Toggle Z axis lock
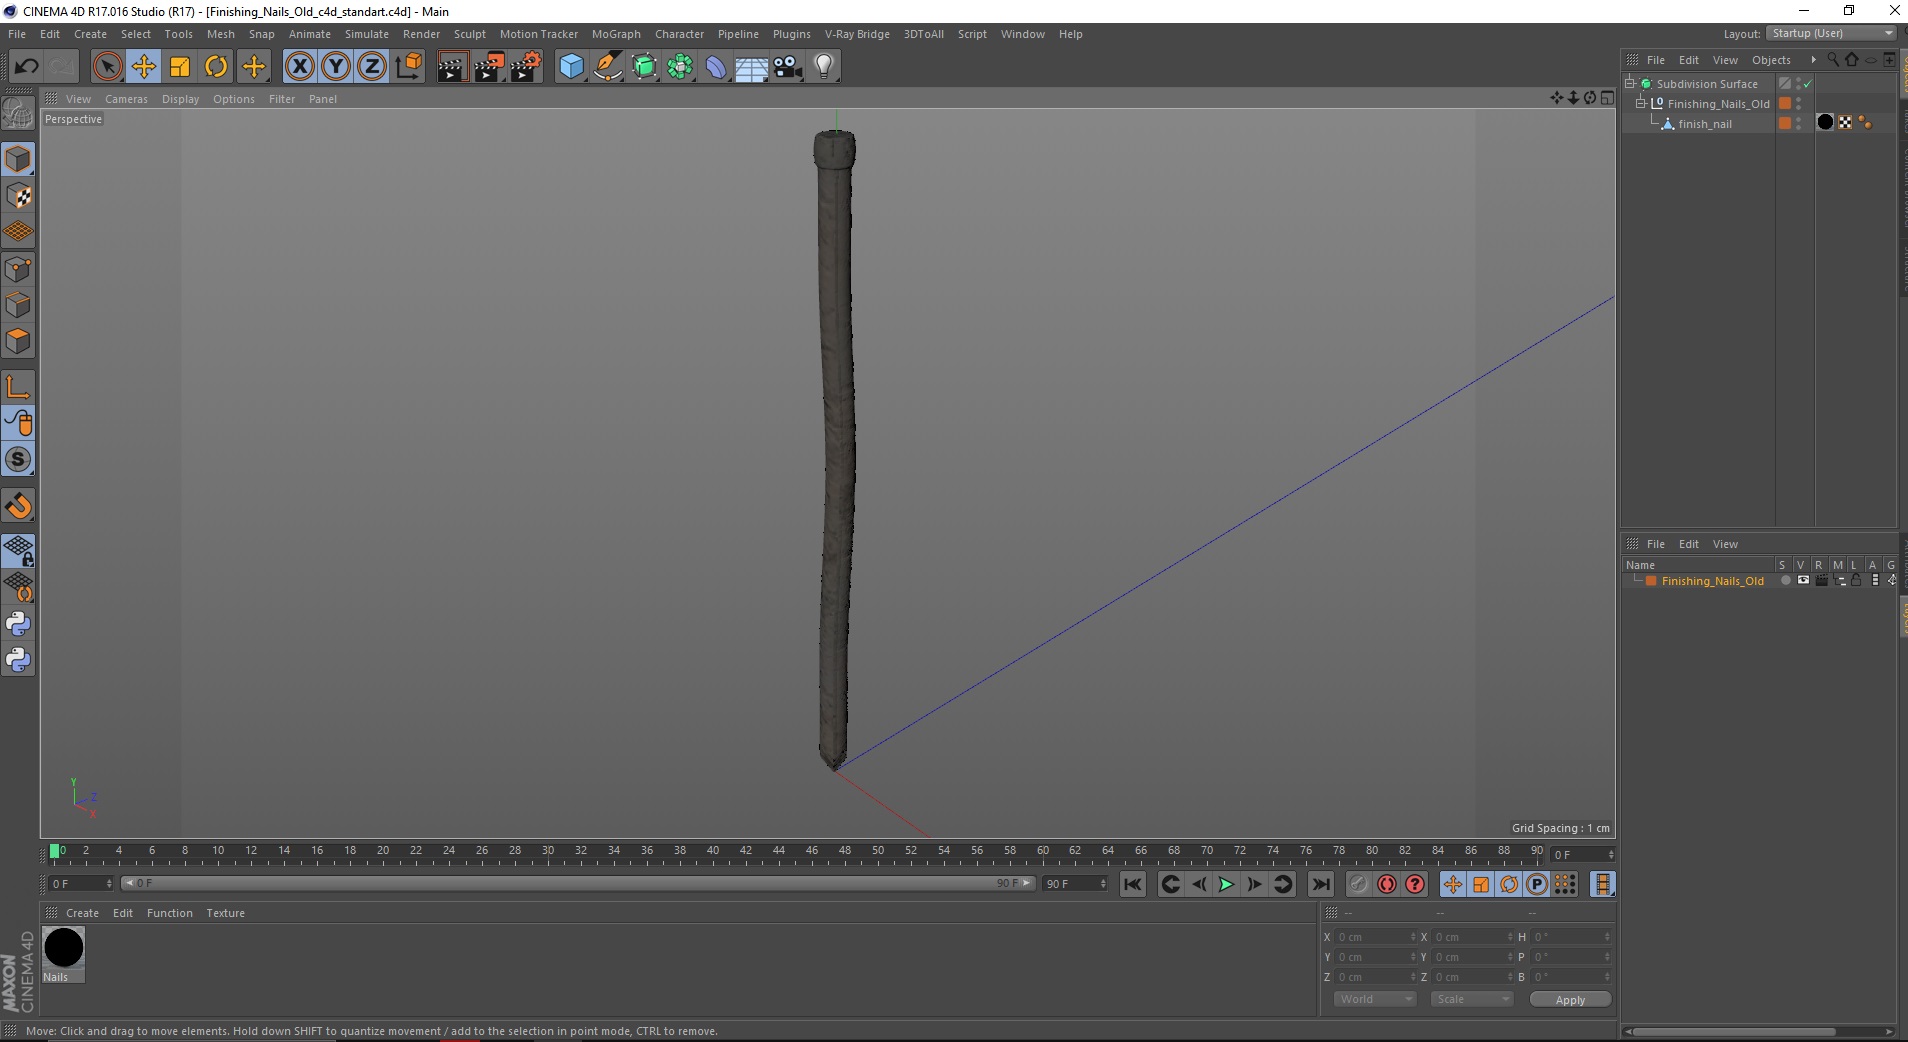 (x=372, y=67)
